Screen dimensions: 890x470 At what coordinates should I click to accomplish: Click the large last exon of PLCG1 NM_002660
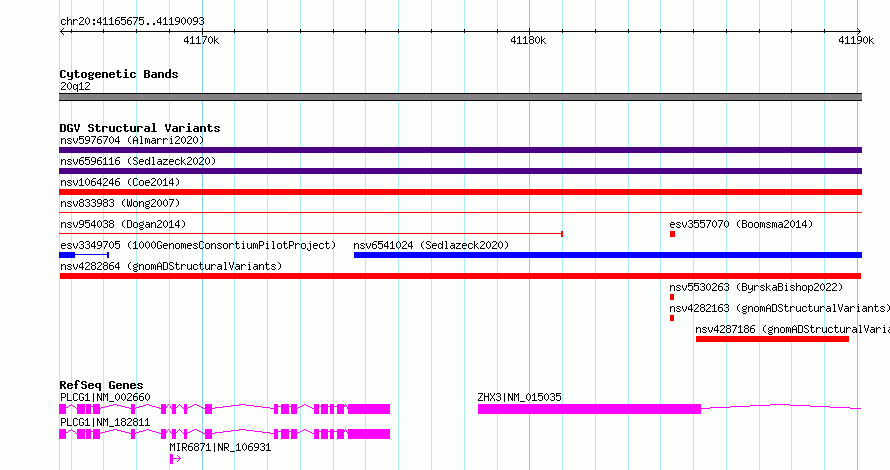tap(369, 409)
